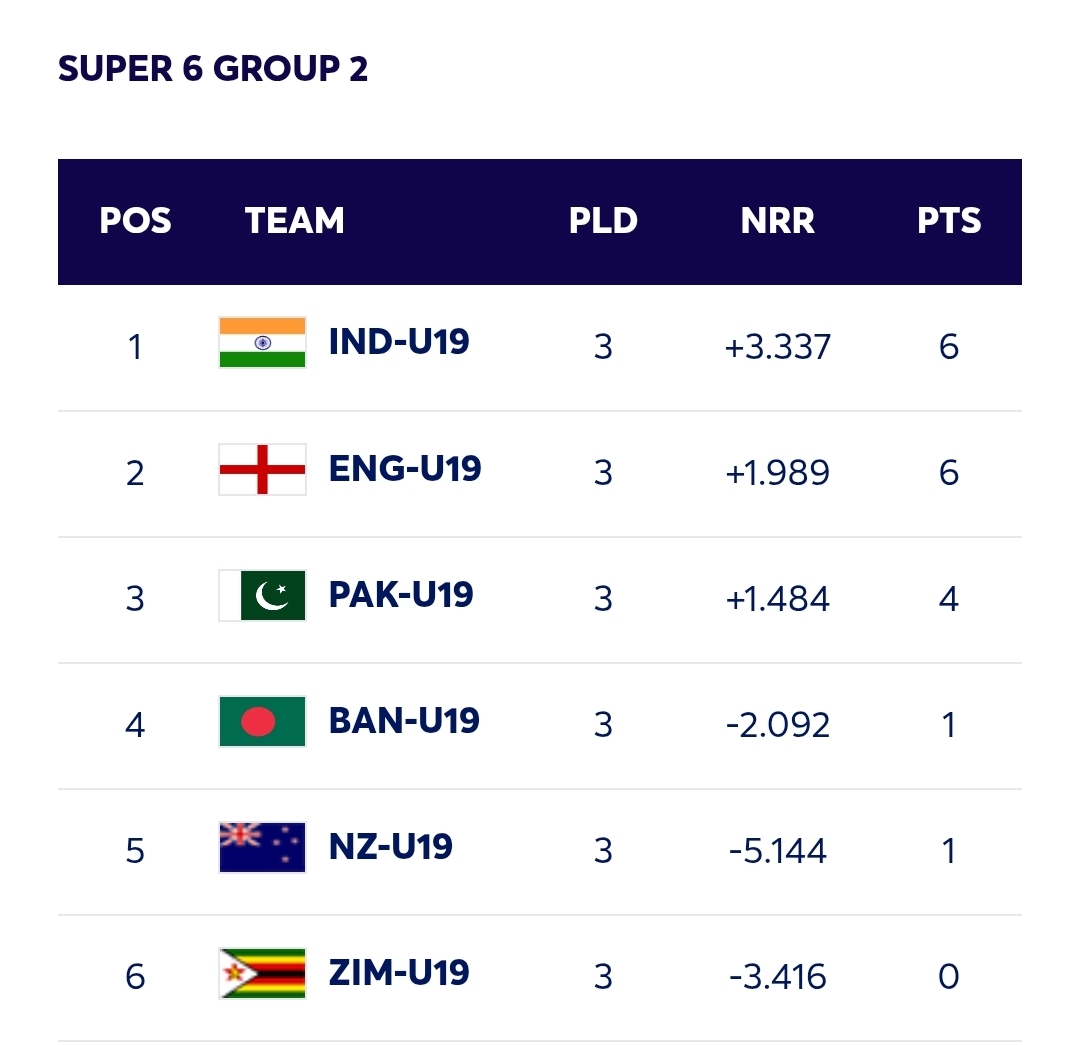The height and width of the screenshot is (1045, 1080).
Task: Click the NRR column header
Action: pos(778,221)
